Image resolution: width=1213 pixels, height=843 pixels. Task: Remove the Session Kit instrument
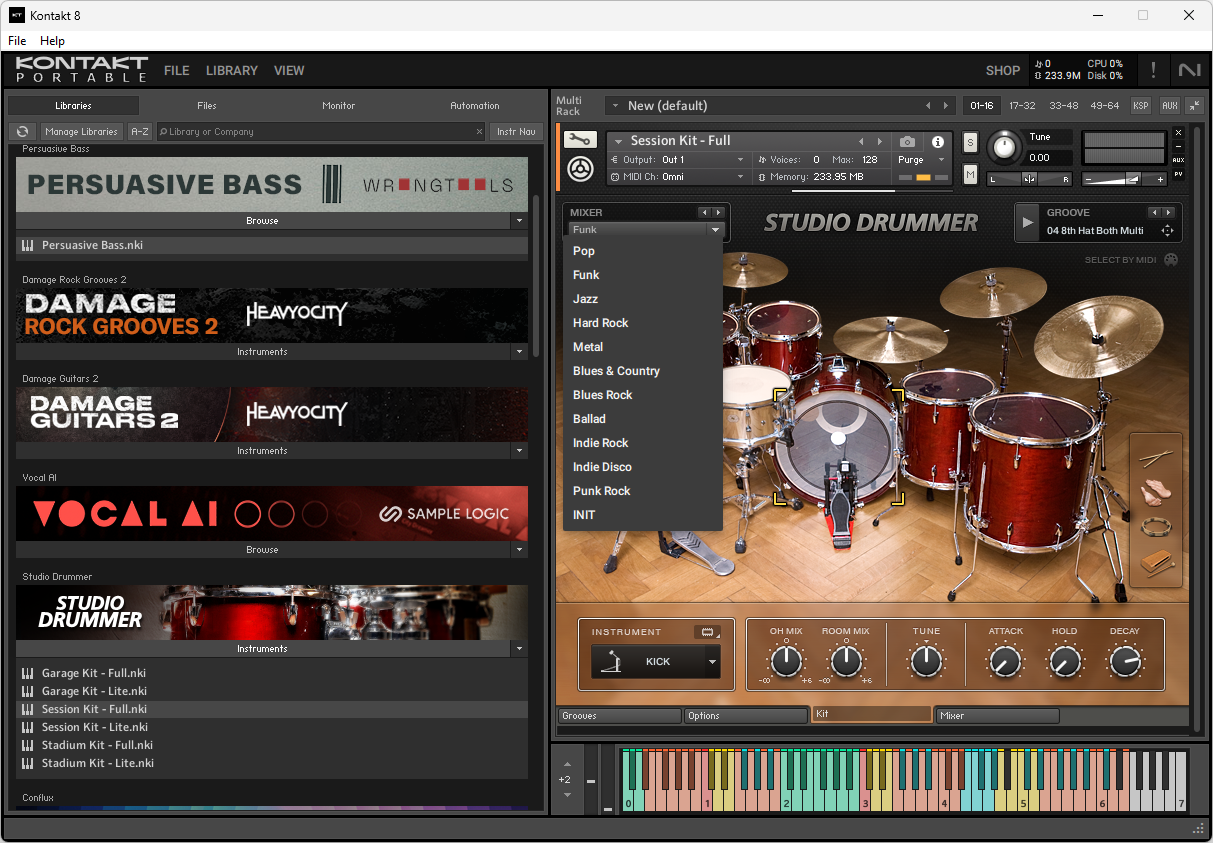coord(1178,133)
